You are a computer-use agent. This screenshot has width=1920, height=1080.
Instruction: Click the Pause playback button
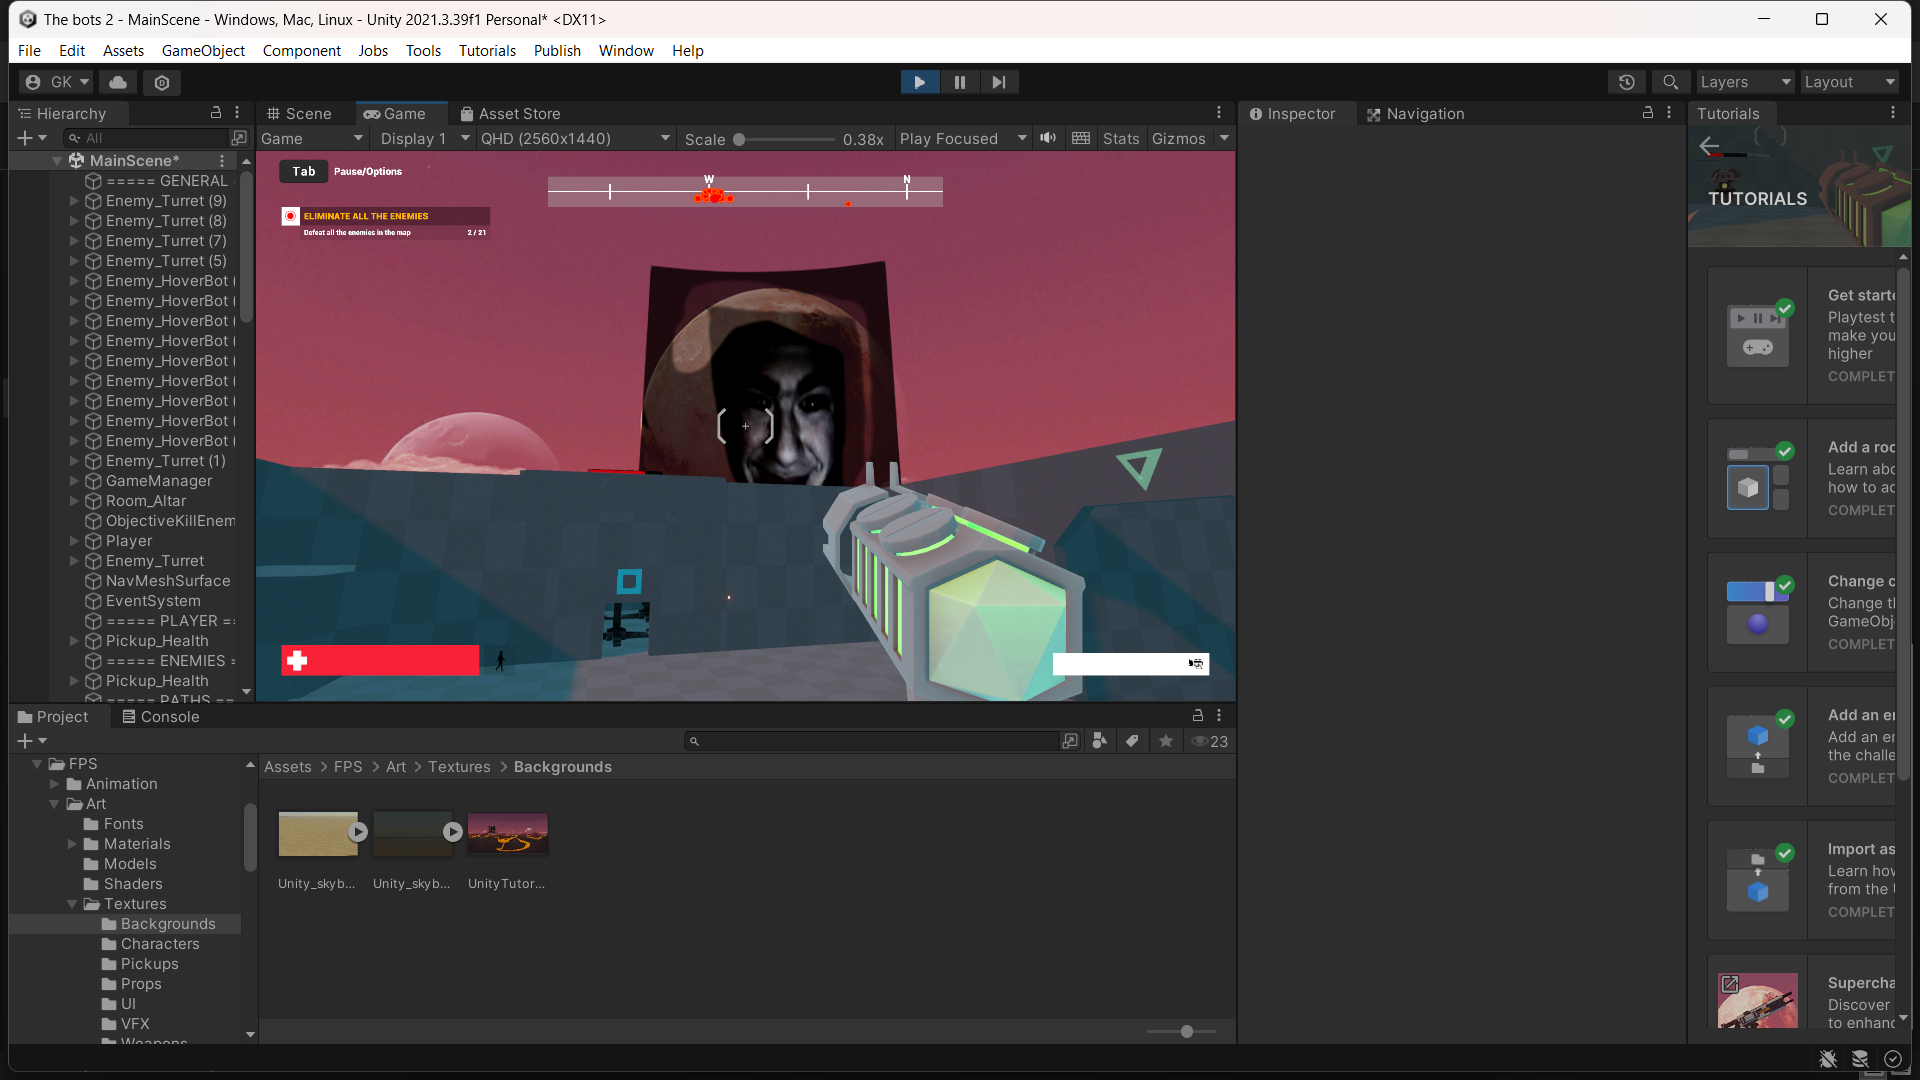tap(959, 82)
